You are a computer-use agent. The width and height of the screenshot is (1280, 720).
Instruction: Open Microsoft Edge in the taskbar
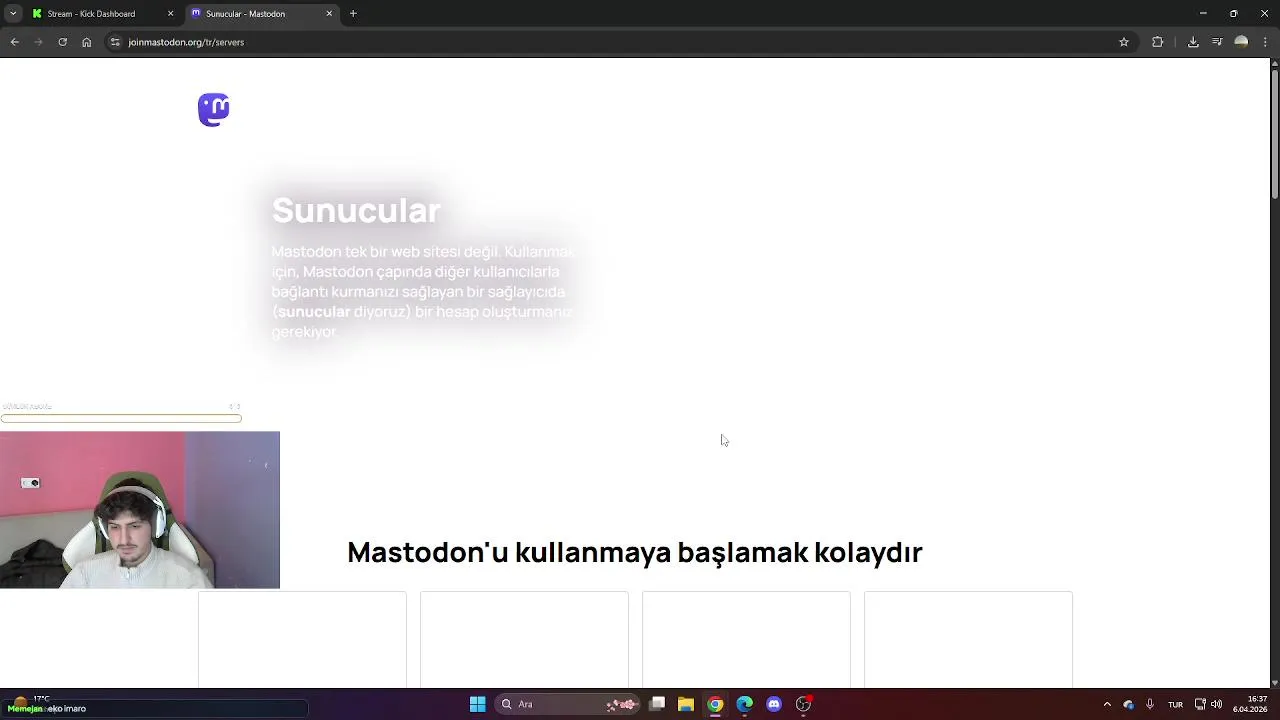point(745,704)
